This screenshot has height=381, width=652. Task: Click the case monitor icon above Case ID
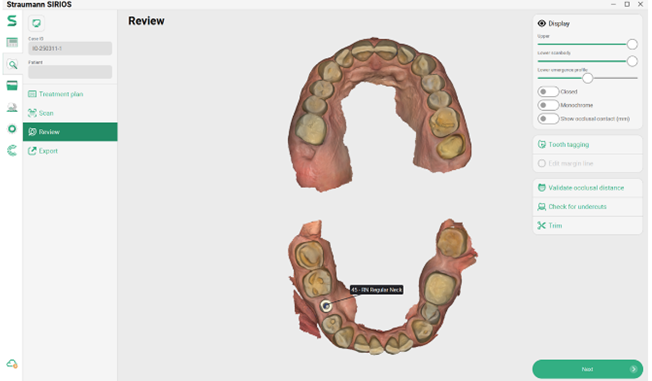37,23
